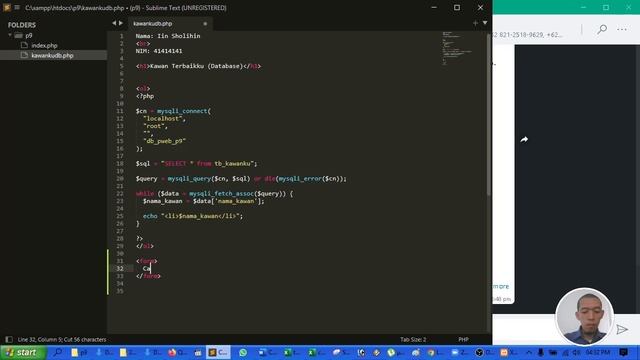Select kawankudb.php in the folder tree
Image resolution: width=640 pixels, height=360 pixels.
52,55
